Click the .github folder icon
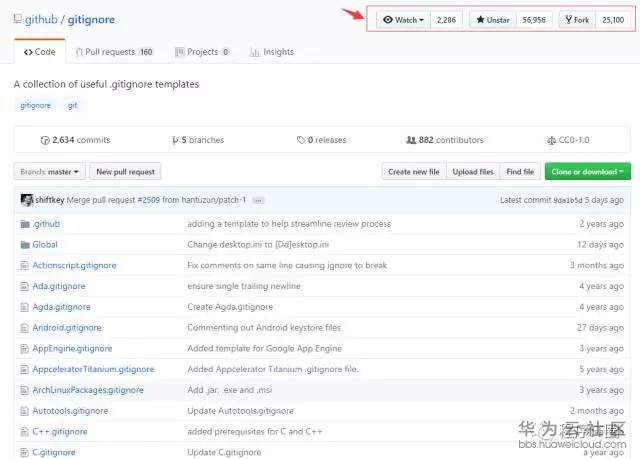640x459 pixels. pyautogui.click(x=25, y=224)
